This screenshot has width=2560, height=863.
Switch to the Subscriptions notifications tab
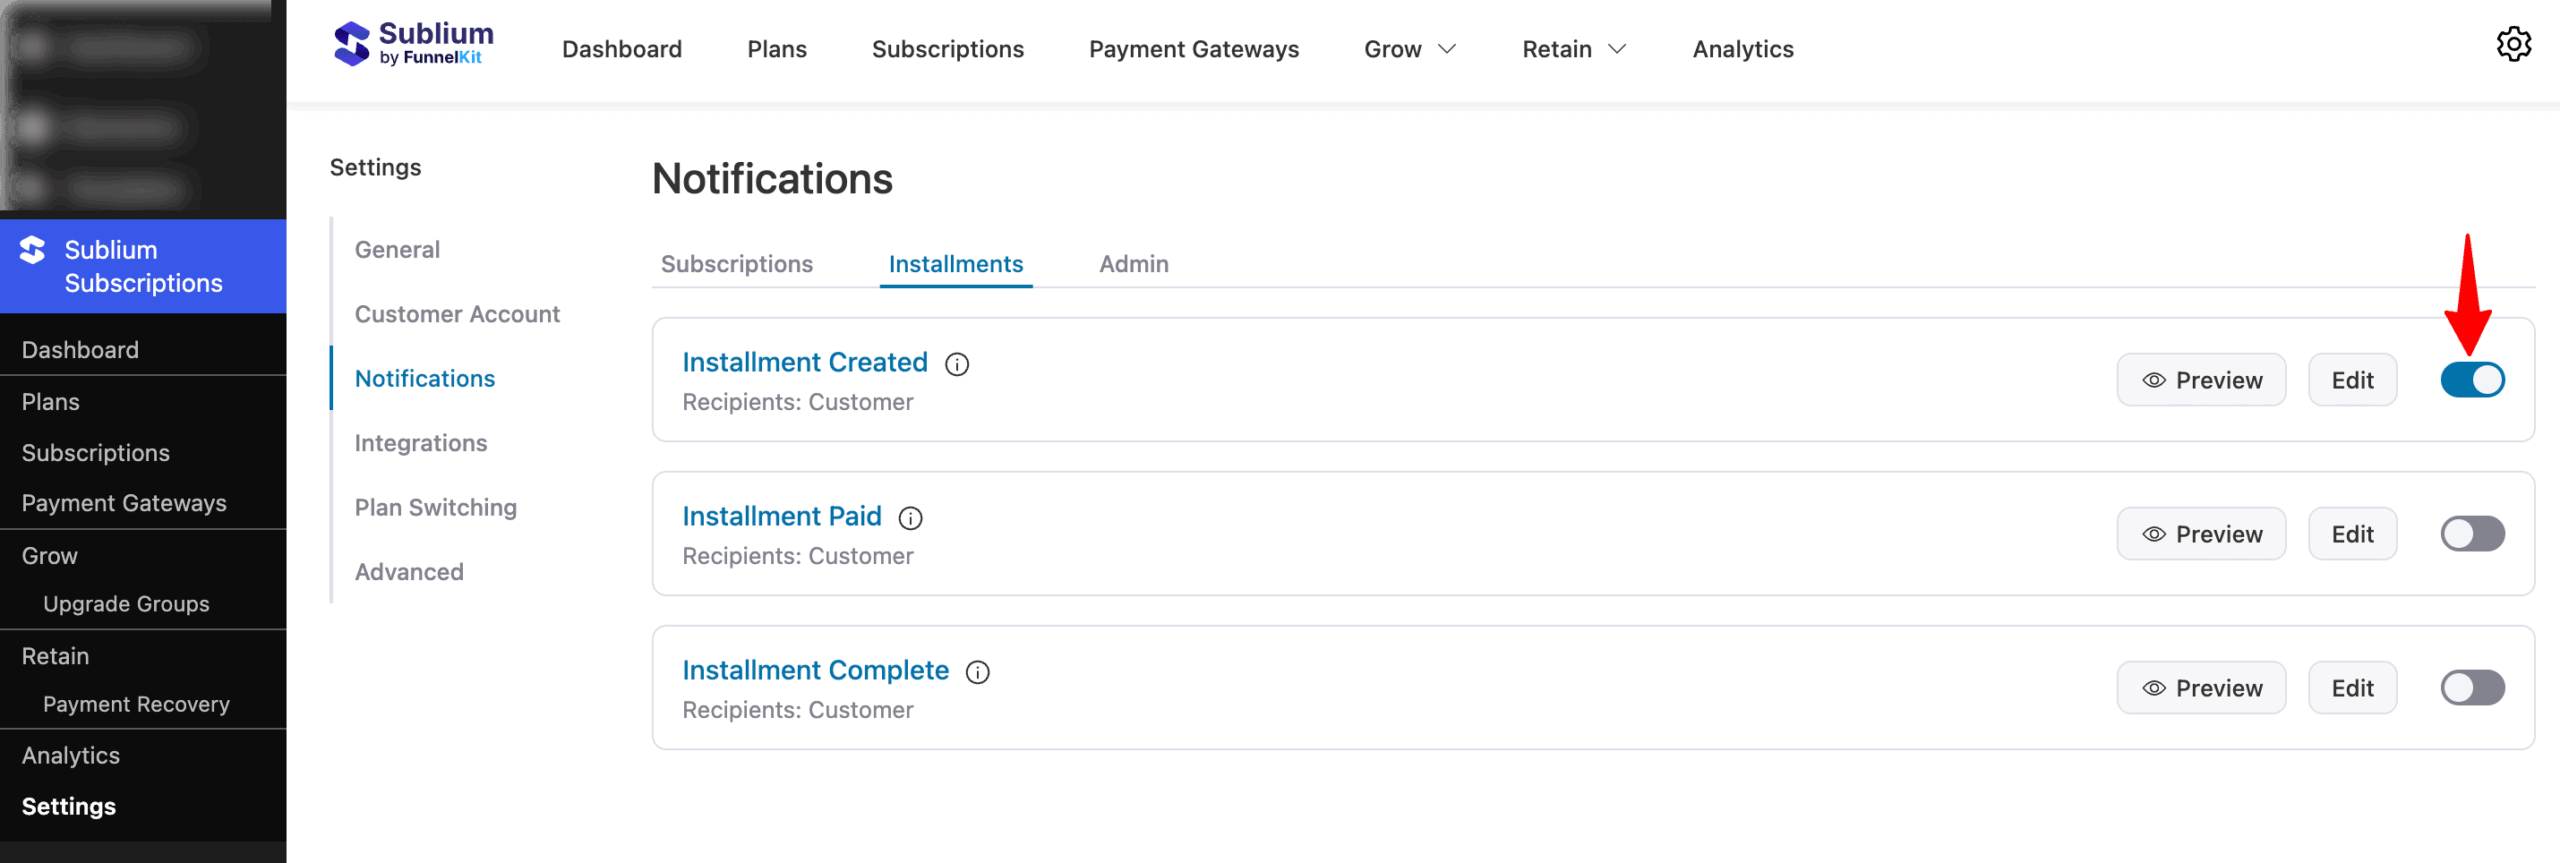pyautogui.click(x=736, y=263)
